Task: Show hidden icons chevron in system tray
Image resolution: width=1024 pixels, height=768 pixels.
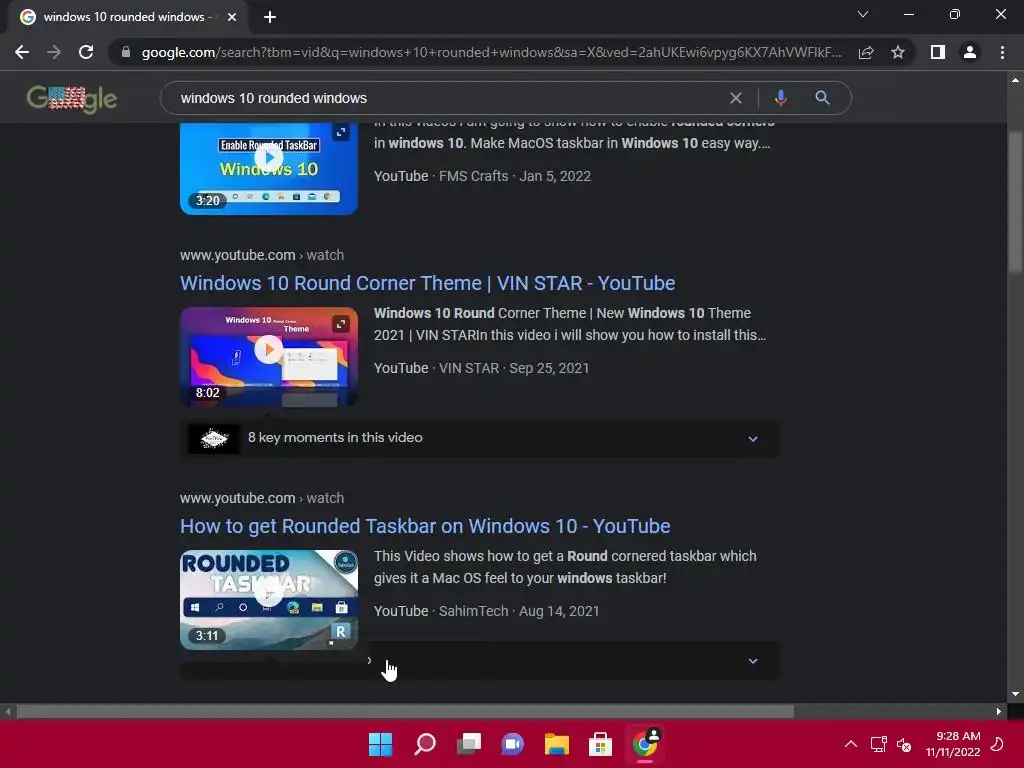Action: click(851, 744)
